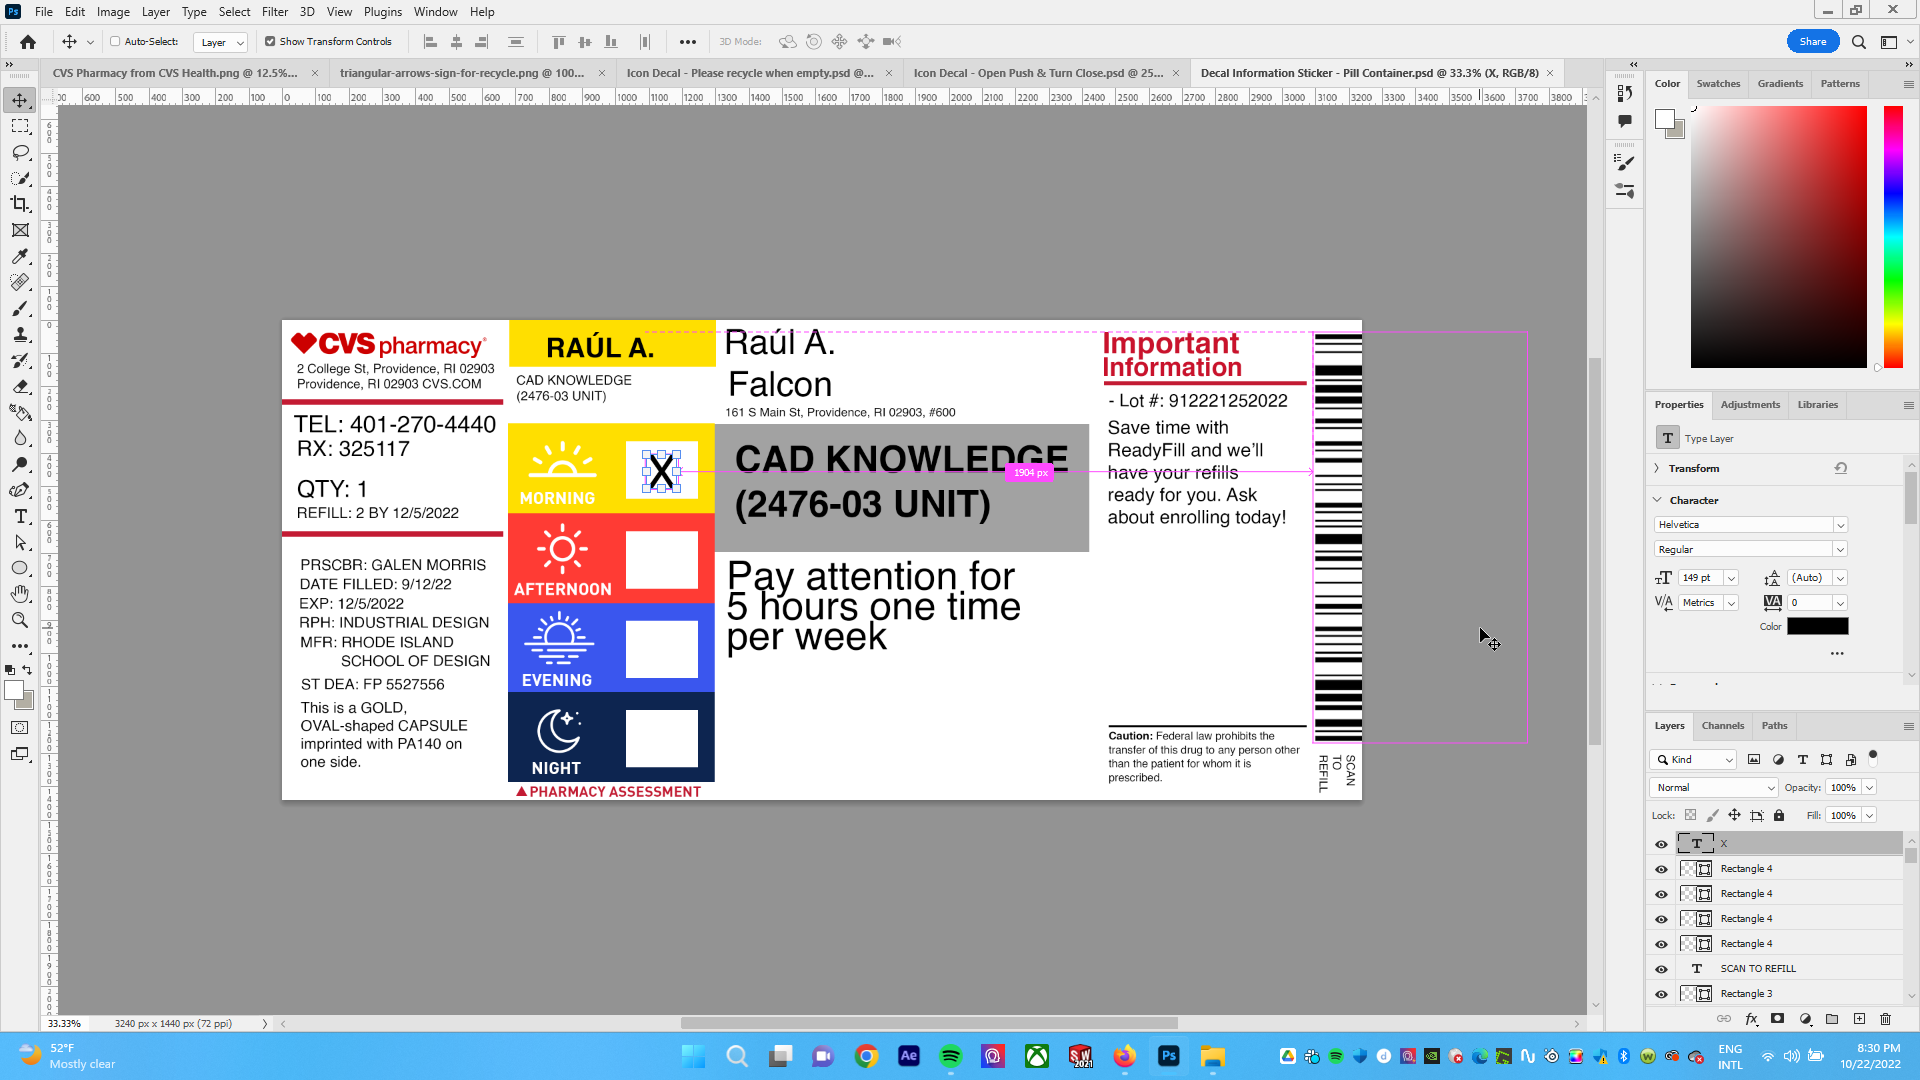Select the Rectangular Marquee tool
This screenshot has width=1920, height=1080.
point(20,126)
